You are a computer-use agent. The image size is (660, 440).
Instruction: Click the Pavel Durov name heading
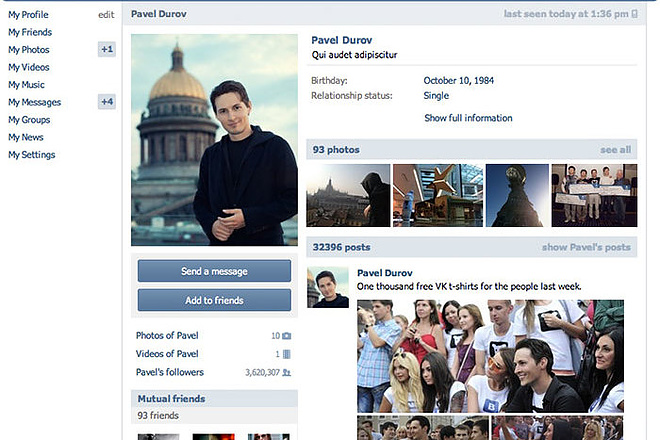[341, 40]
